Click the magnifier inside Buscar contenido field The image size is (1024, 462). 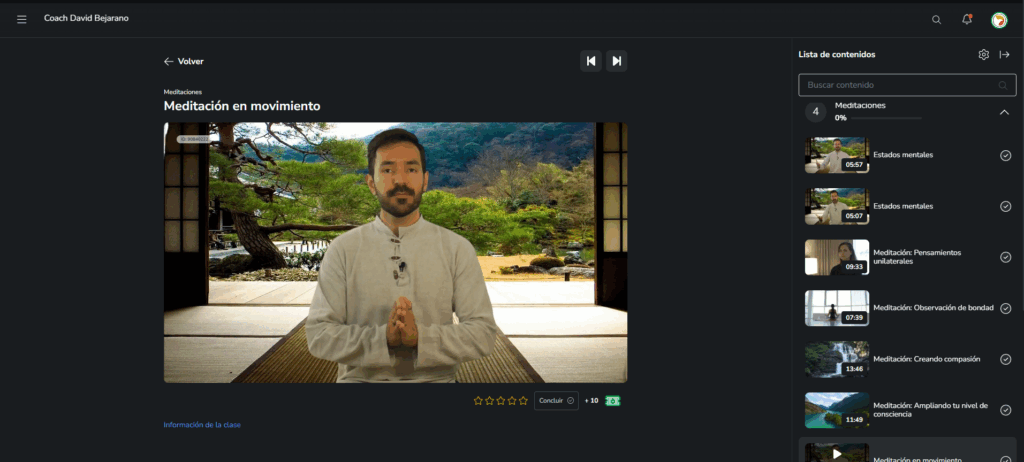[1003, 85]
